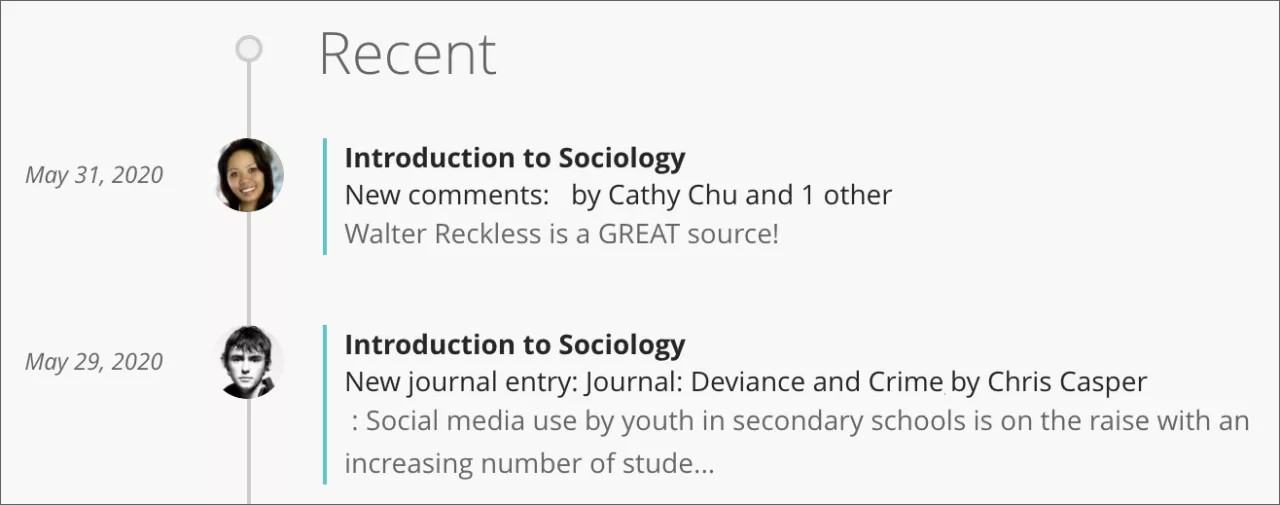
Task: Click the teal bar beside the comments entry
Action: point(325,196)
